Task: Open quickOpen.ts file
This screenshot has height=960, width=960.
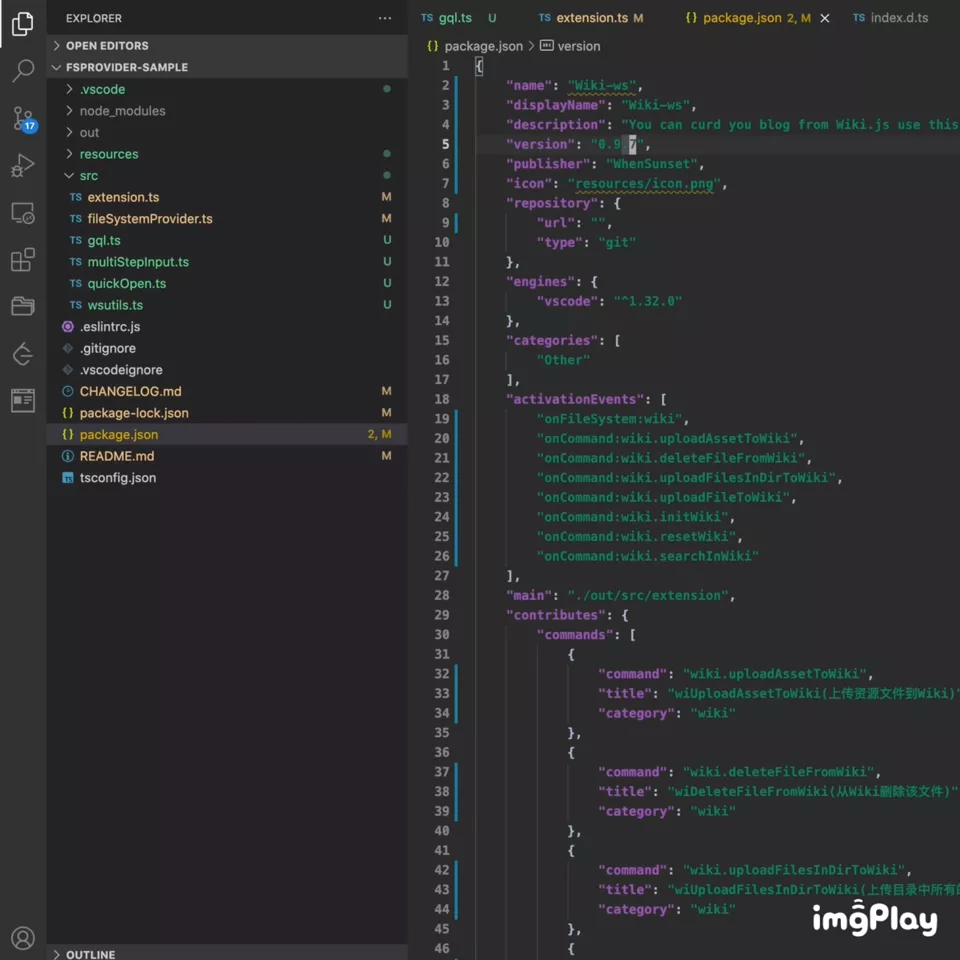Action: (227, 283)
